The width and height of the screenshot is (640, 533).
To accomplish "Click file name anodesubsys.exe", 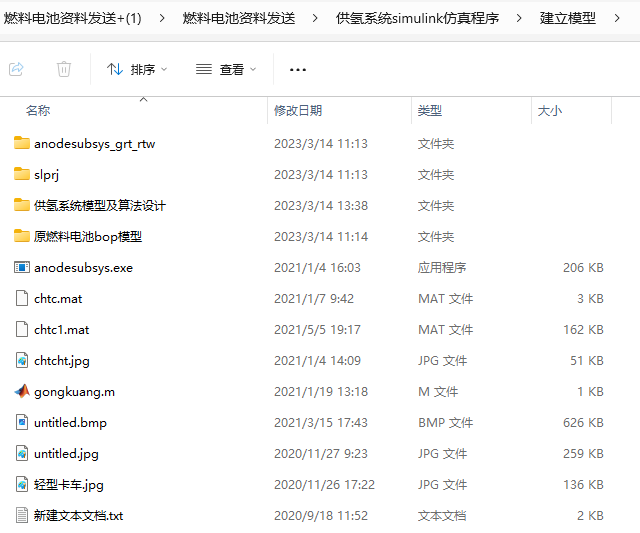I will 84,268.
